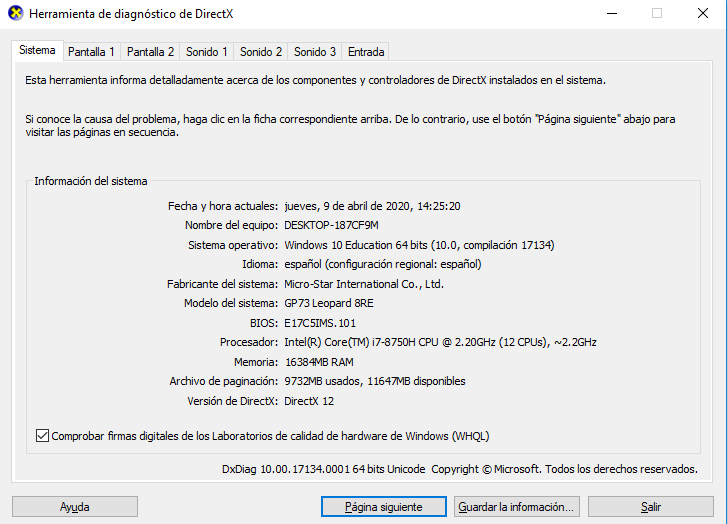Click the Información del sistema group label
The width and height of the screenshot is (728, 524).
click(91, 181)
